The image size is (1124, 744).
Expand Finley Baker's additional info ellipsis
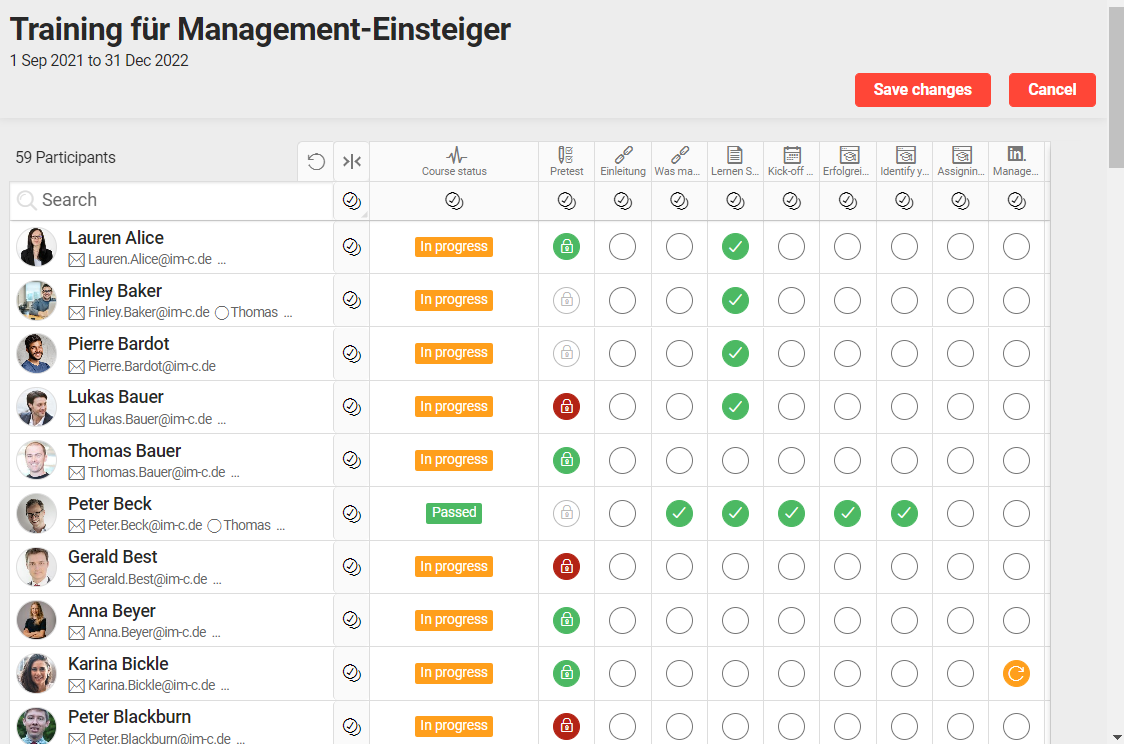coord(287,312)
